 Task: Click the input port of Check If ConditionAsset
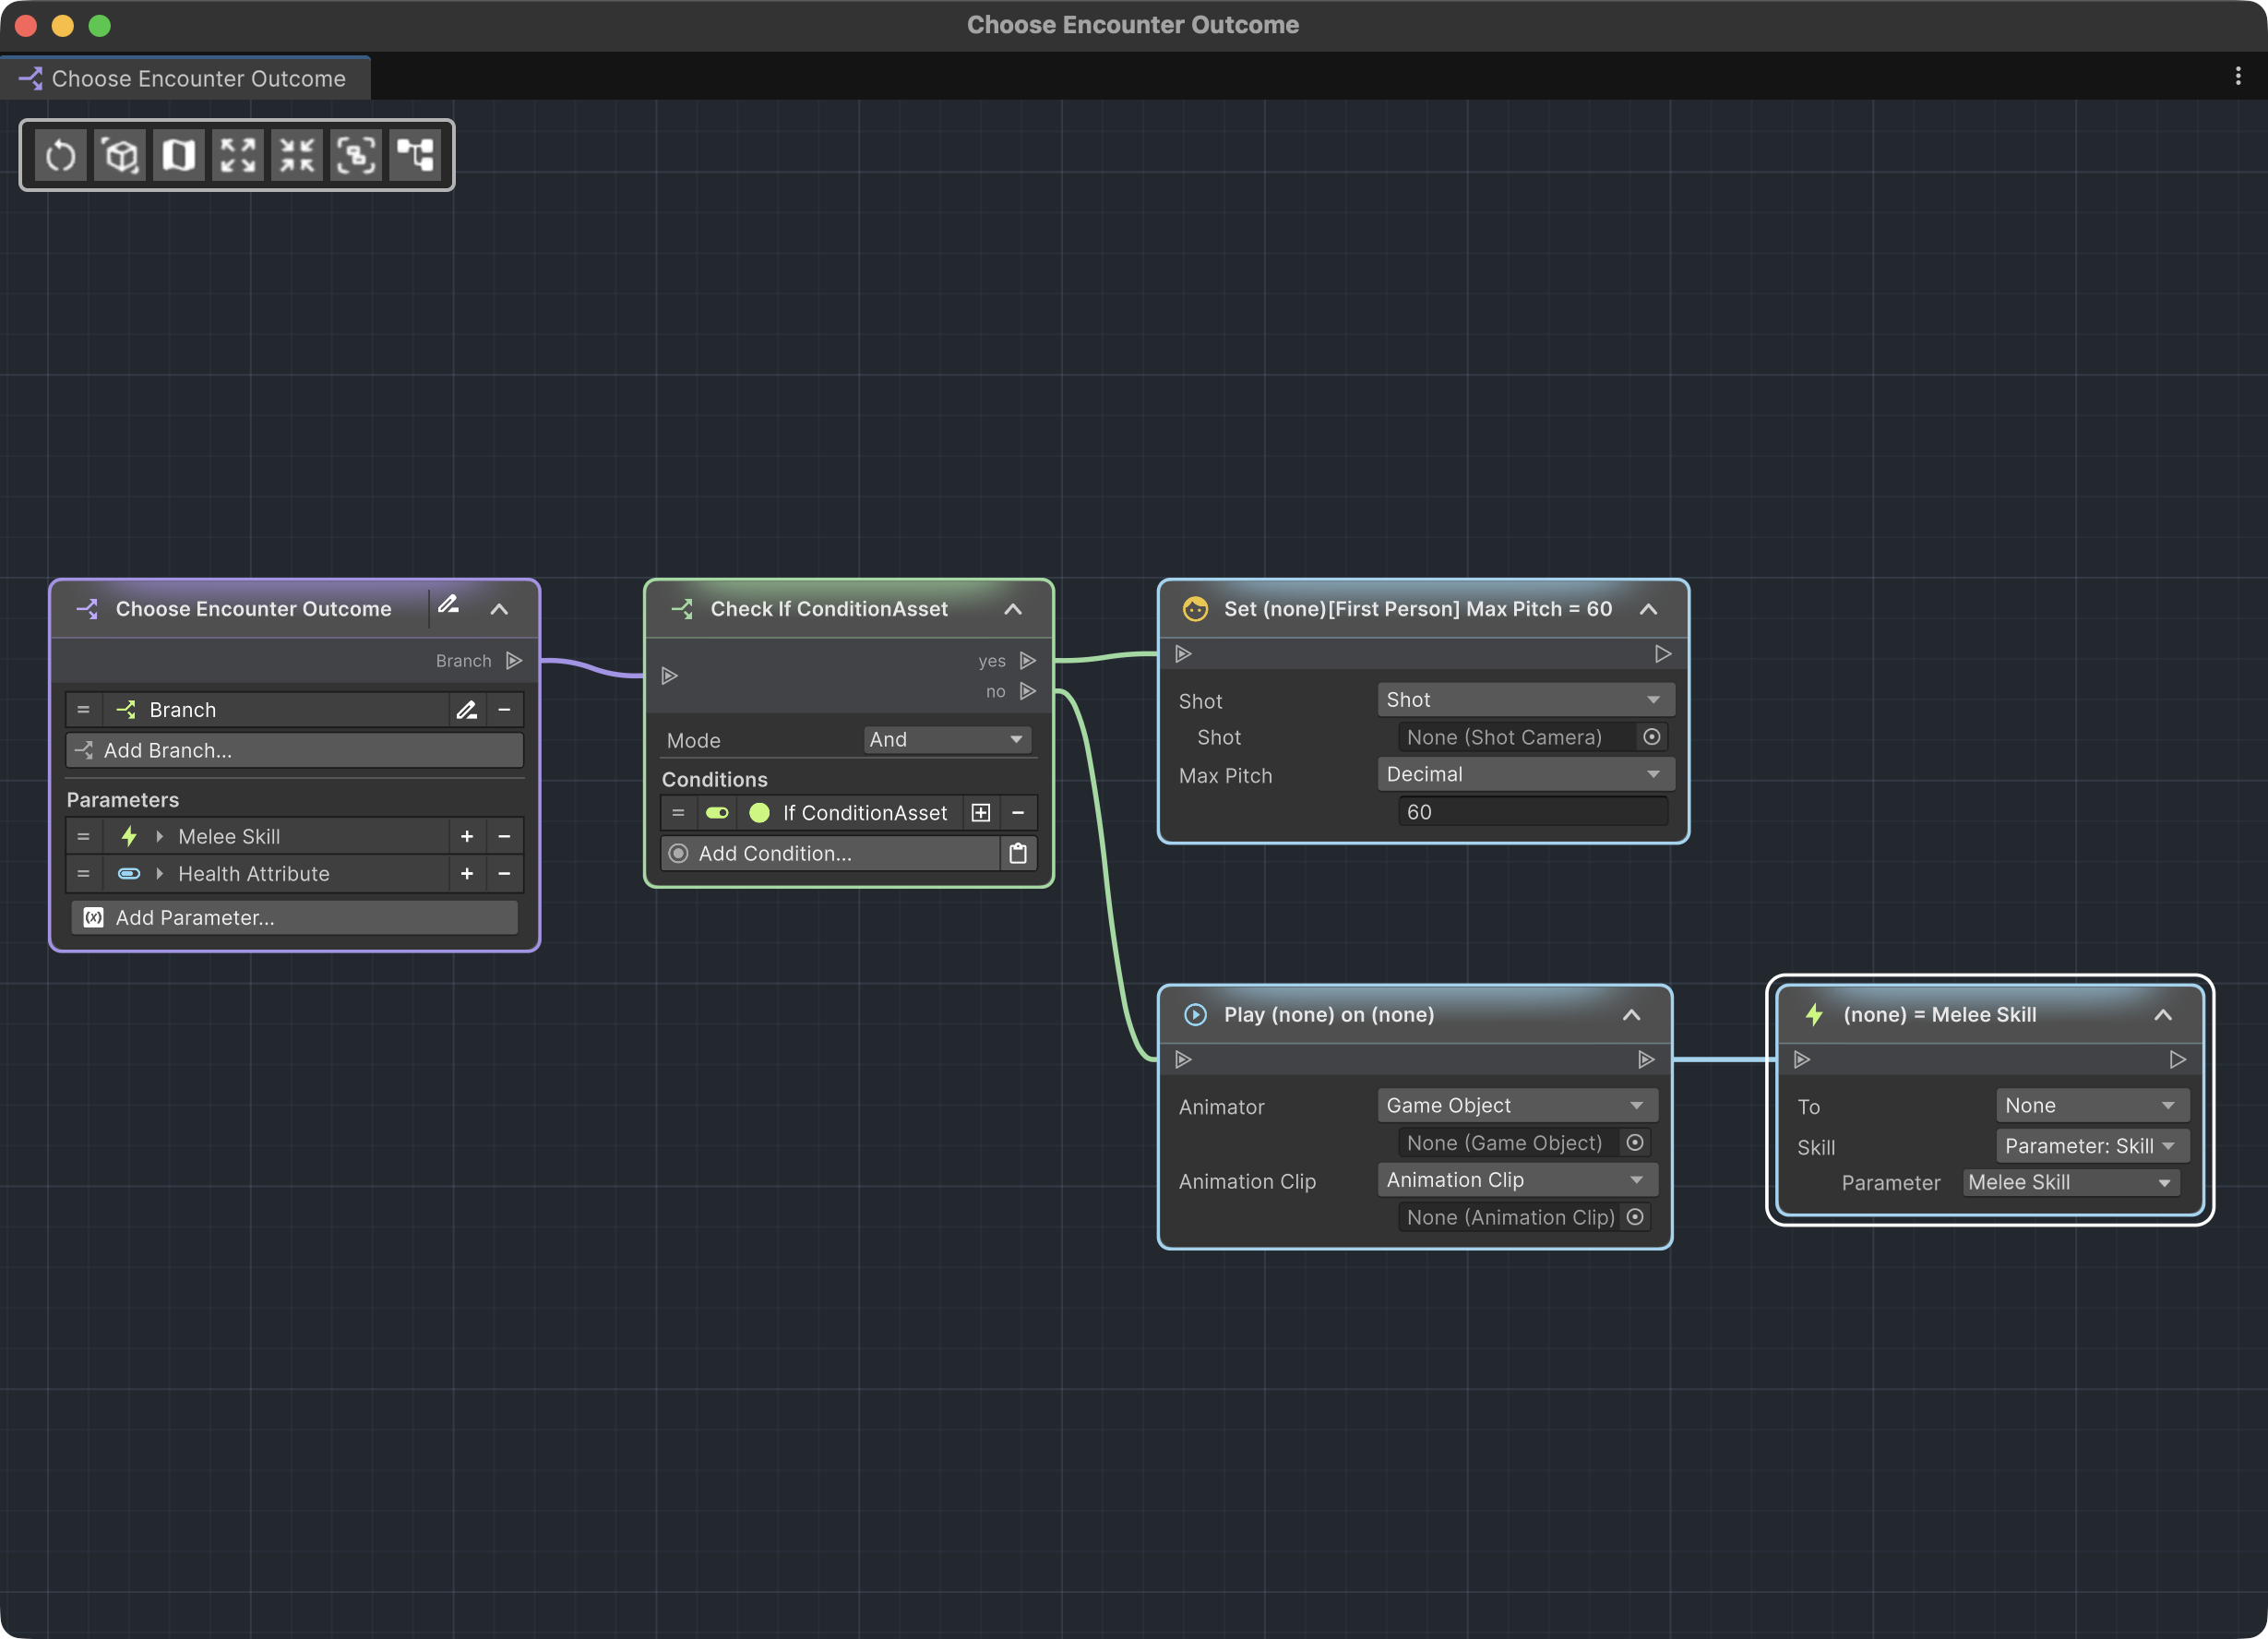pyautogui.click(x=670, y=676)
